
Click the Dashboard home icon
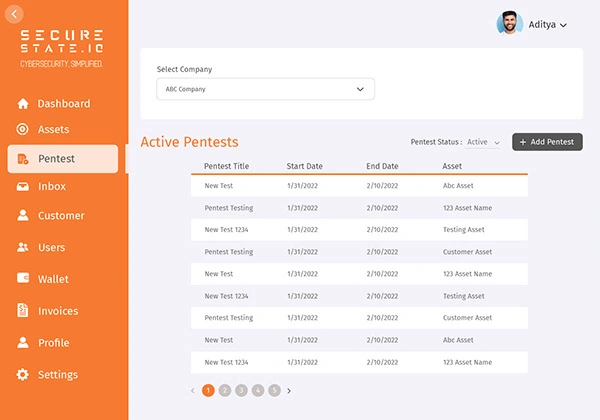pyautogui.click(x=23, y=103)
